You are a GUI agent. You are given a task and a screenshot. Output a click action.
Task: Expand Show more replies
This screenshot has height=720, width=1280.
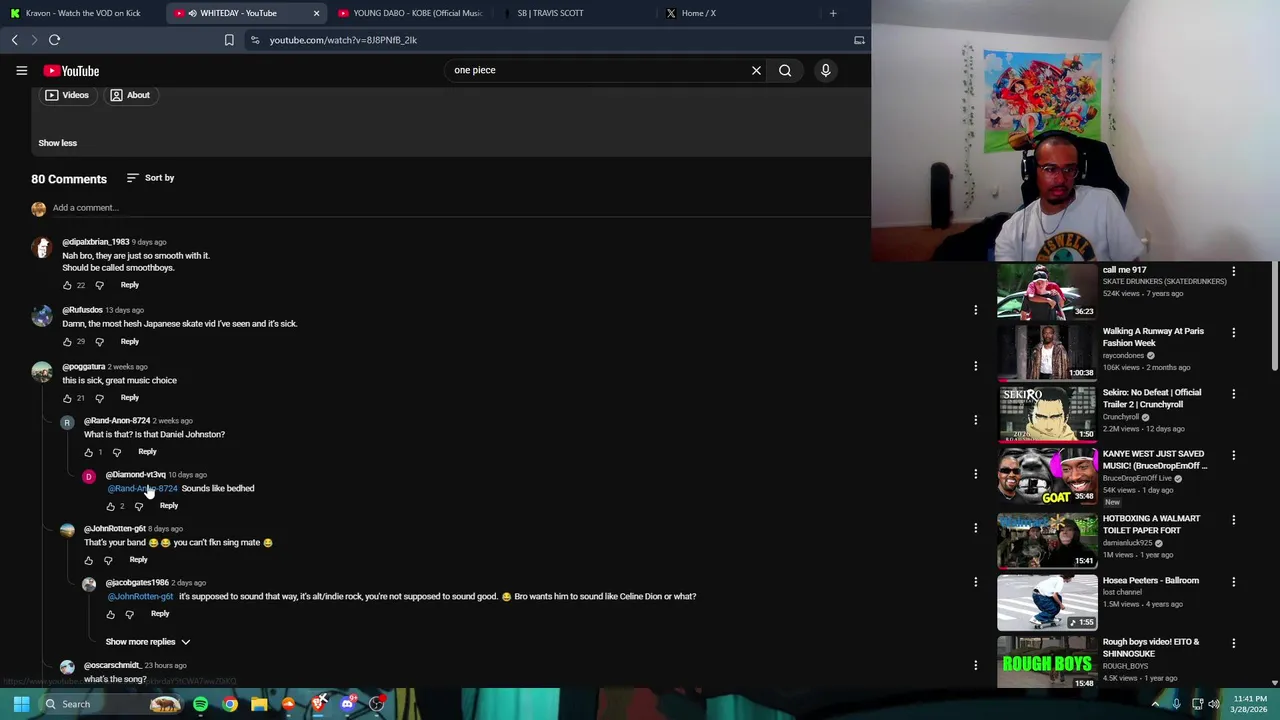[148, 642]
